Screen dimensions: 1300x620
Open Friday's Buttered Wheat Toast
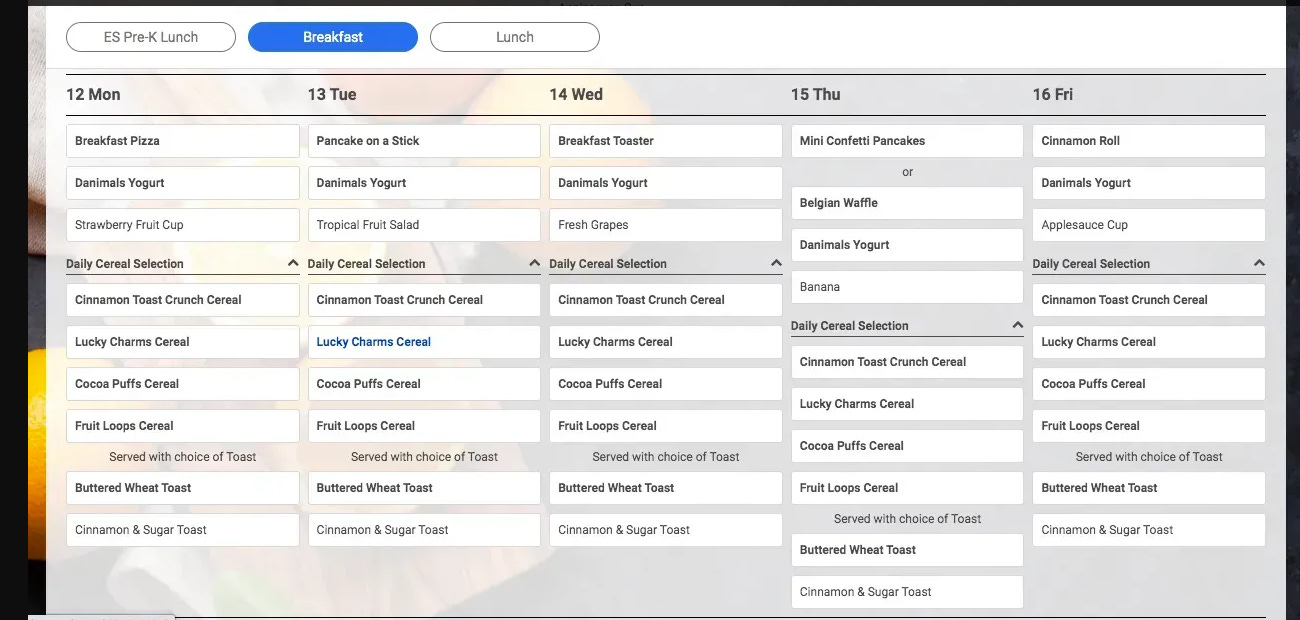pos(1149,488)
